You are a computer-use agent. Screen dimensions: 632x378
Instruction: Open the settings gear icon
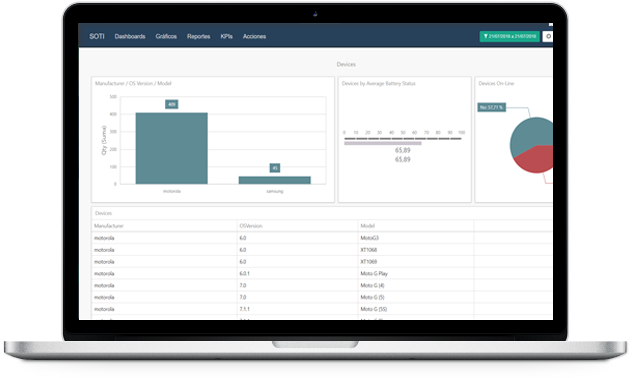pos(548,36)
